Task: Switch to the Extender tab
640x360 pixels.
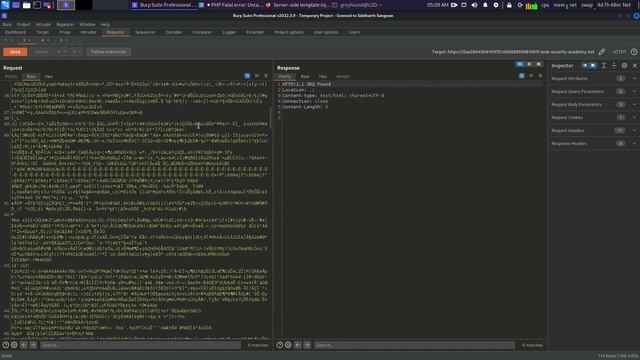Action: (x=255, y=32)
